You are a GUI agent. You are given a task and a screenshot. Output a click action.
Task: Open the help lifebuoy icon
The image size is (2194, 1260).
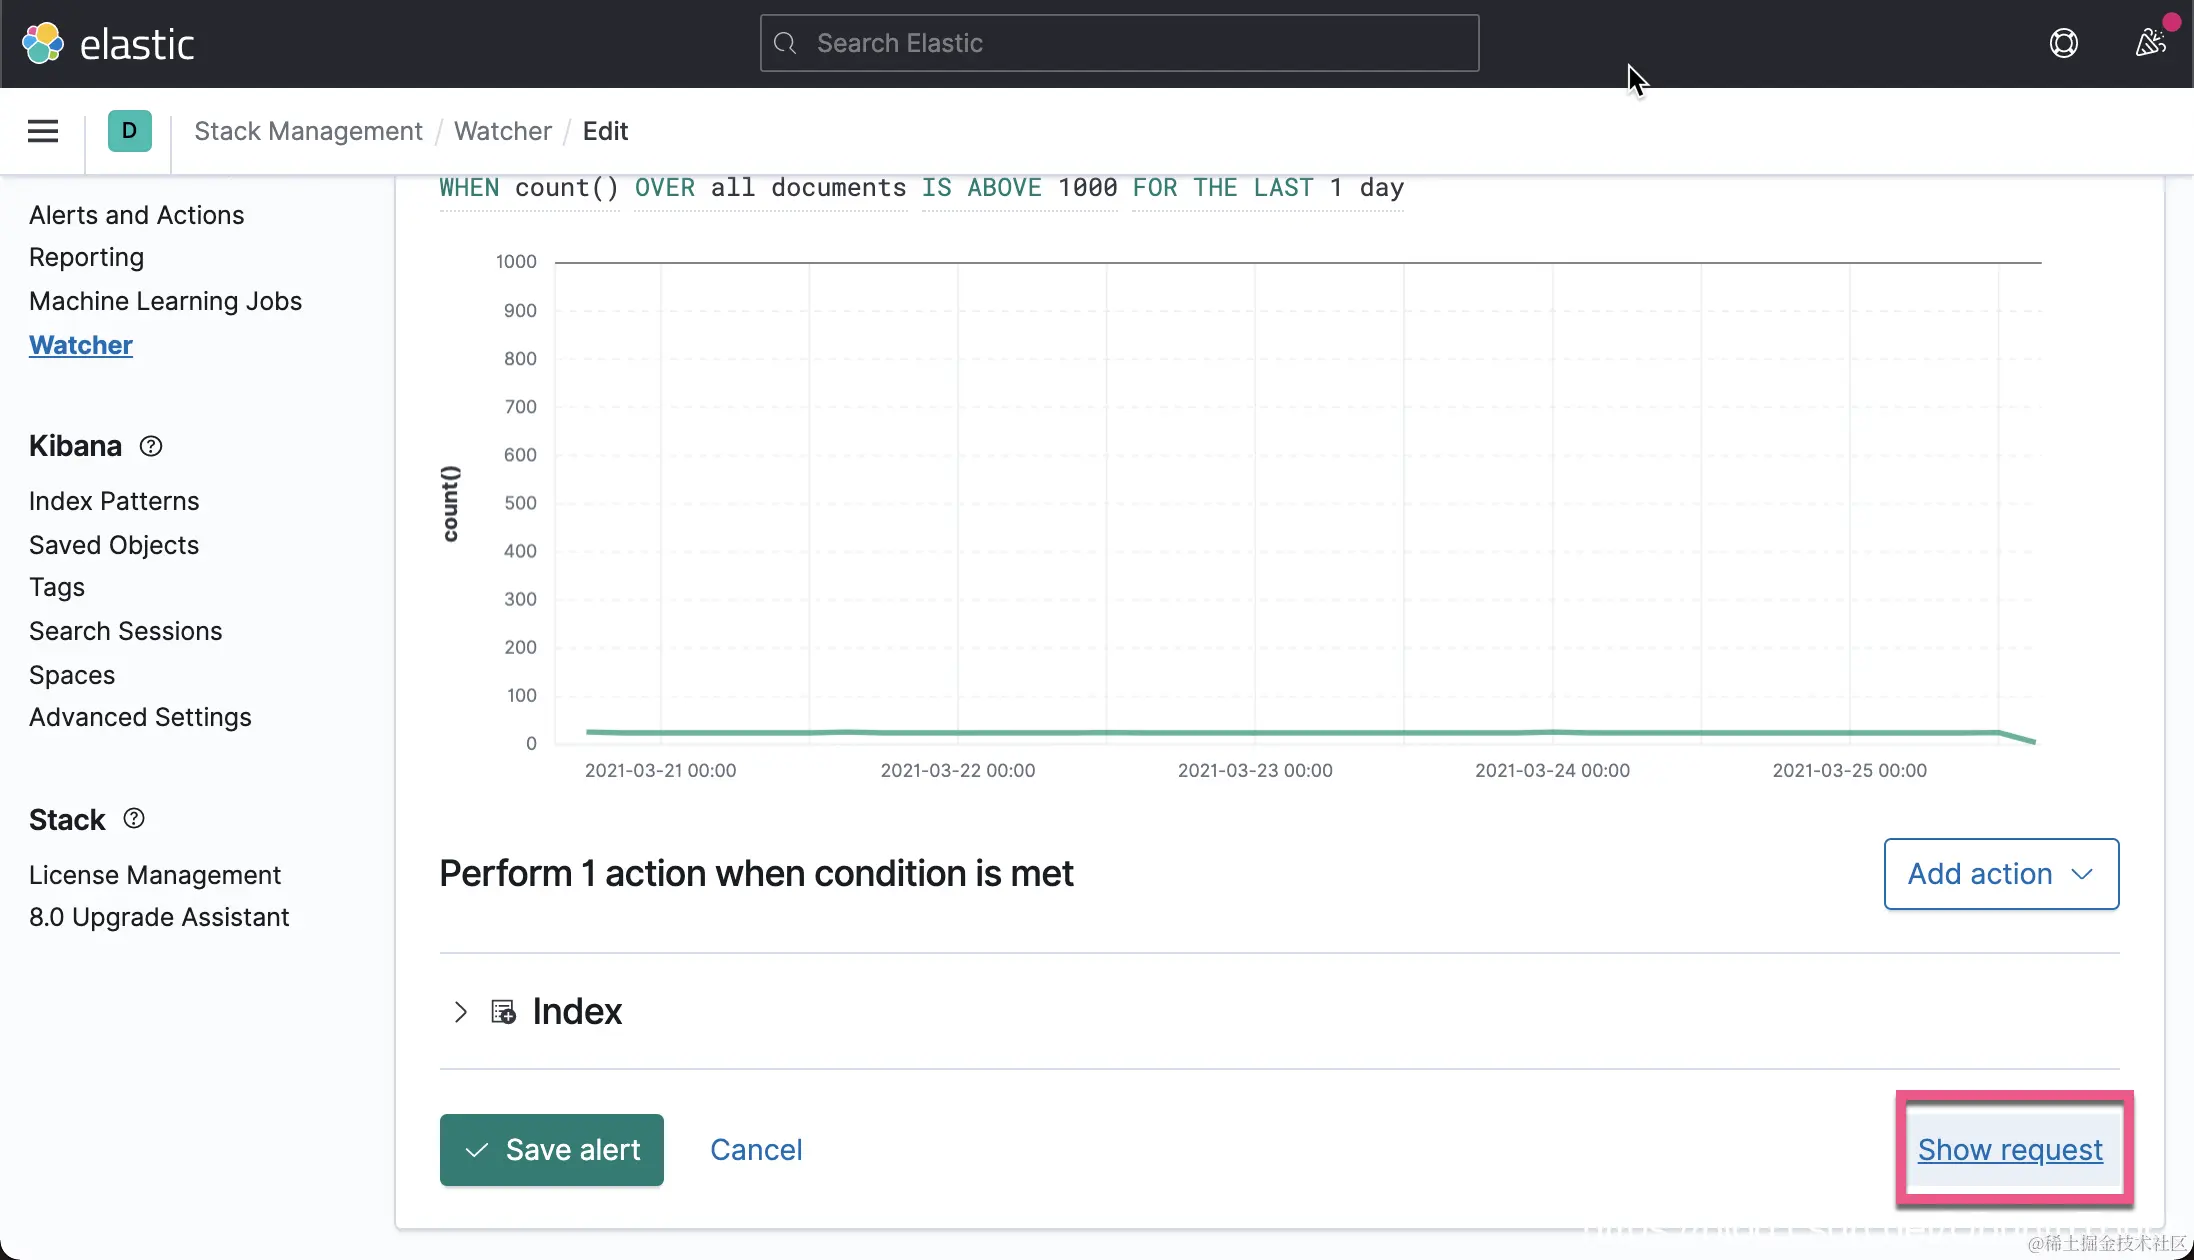pyautogui.click(x=2063, y=43)
